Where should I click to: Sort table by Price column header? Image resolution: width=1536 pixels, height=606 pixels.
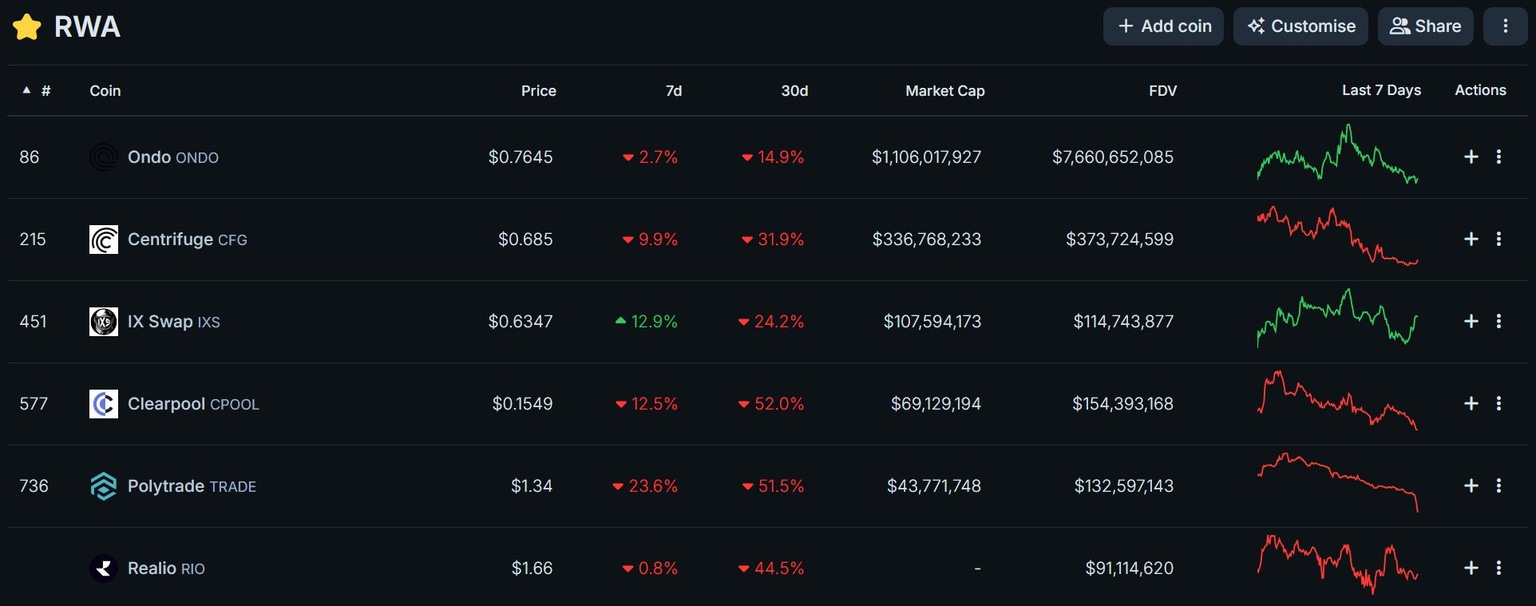coord(538,90)
